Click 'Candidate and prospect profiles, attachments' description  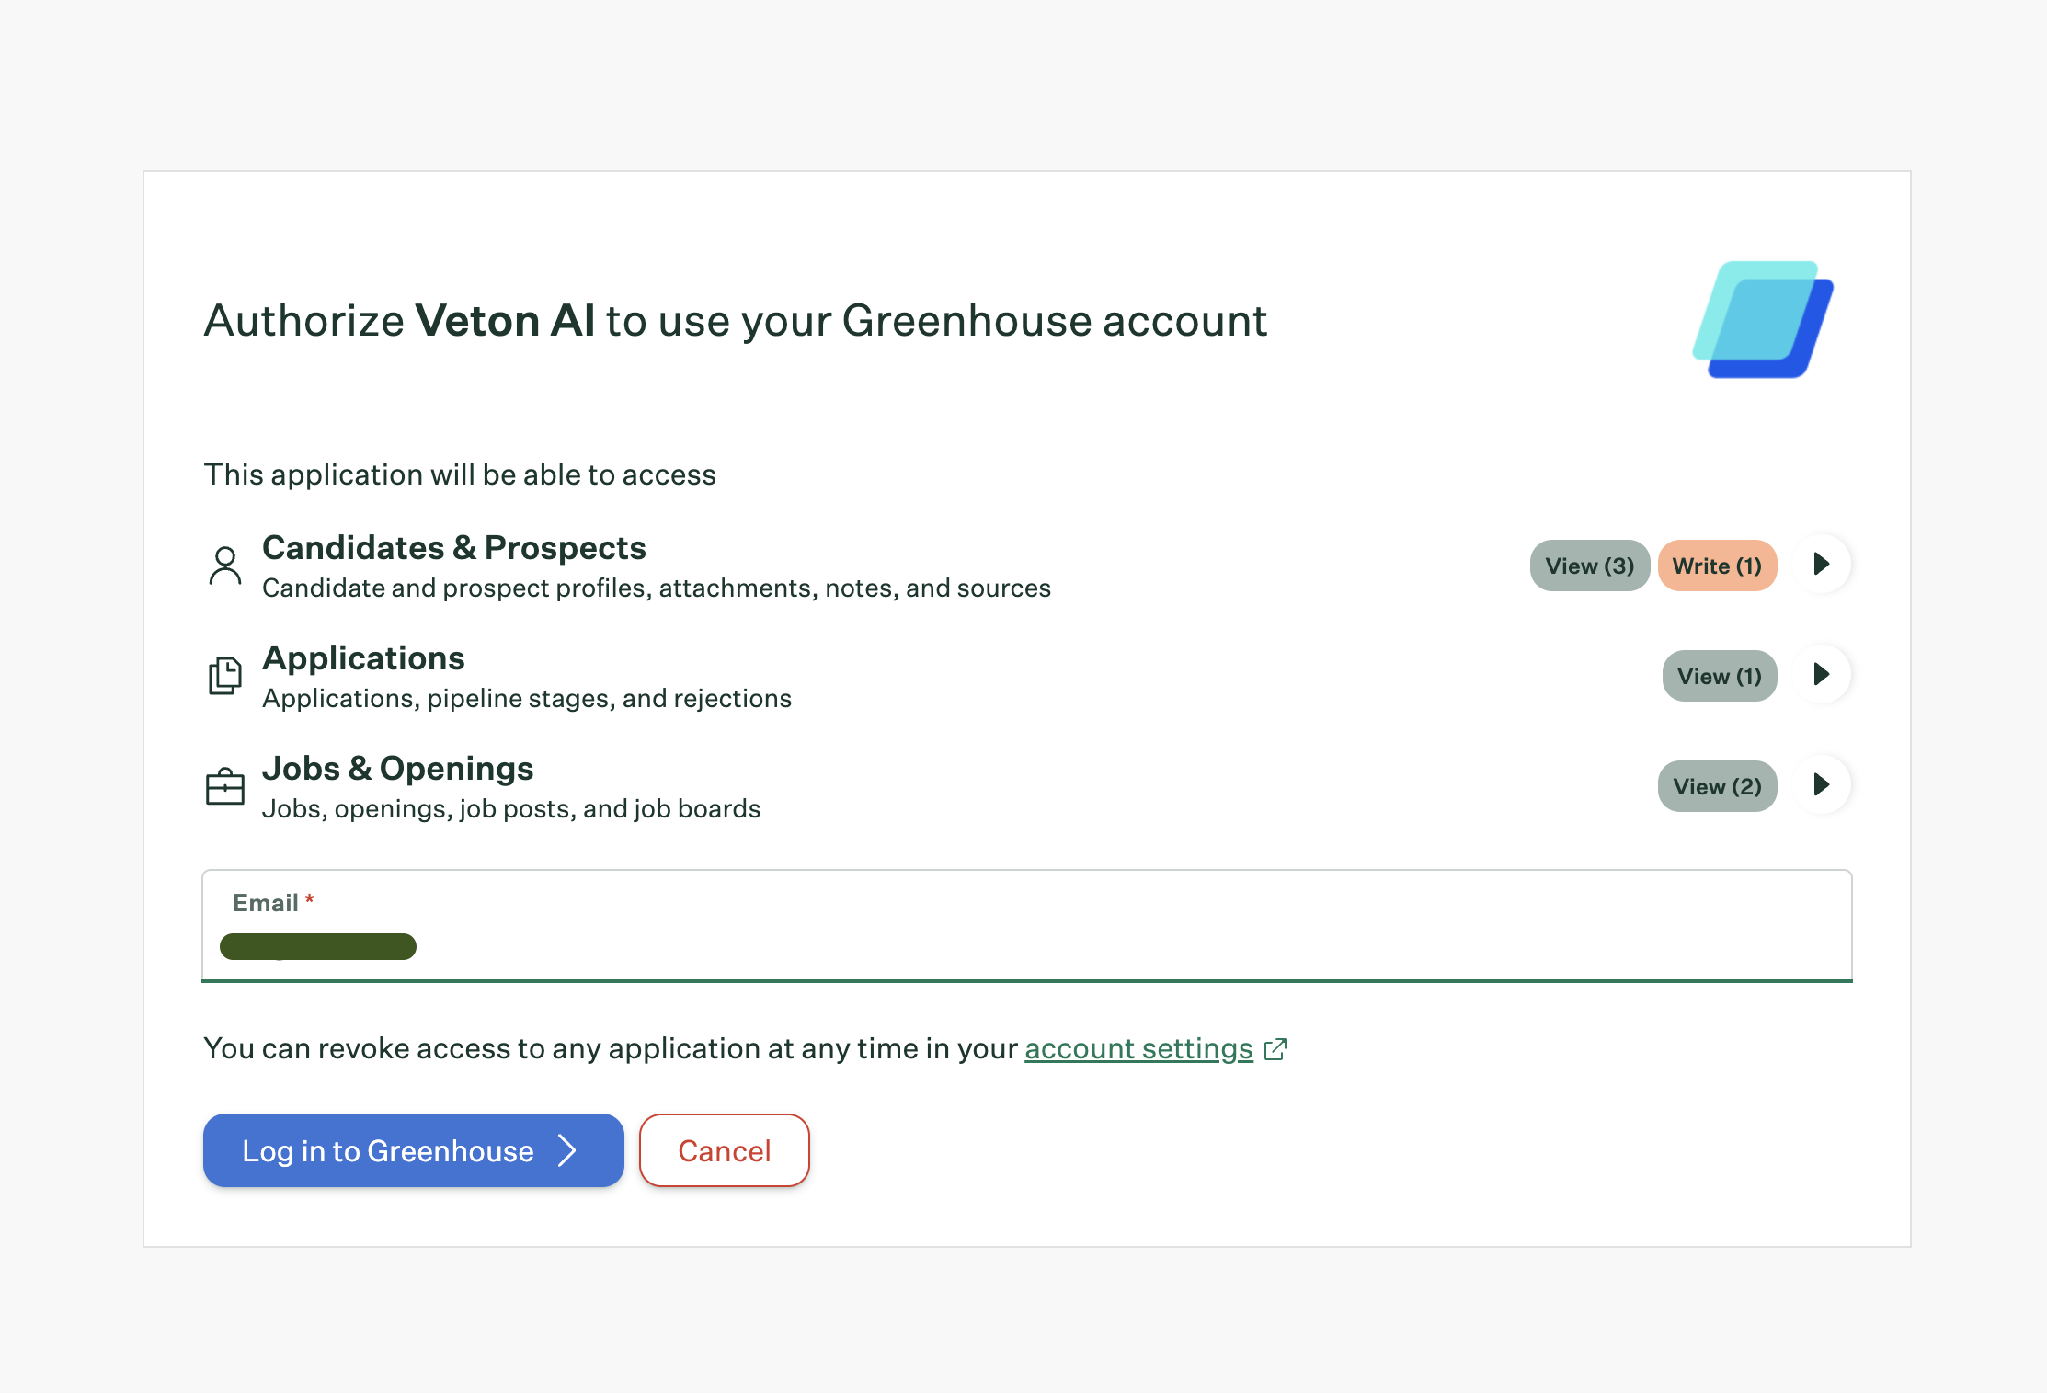656,588
